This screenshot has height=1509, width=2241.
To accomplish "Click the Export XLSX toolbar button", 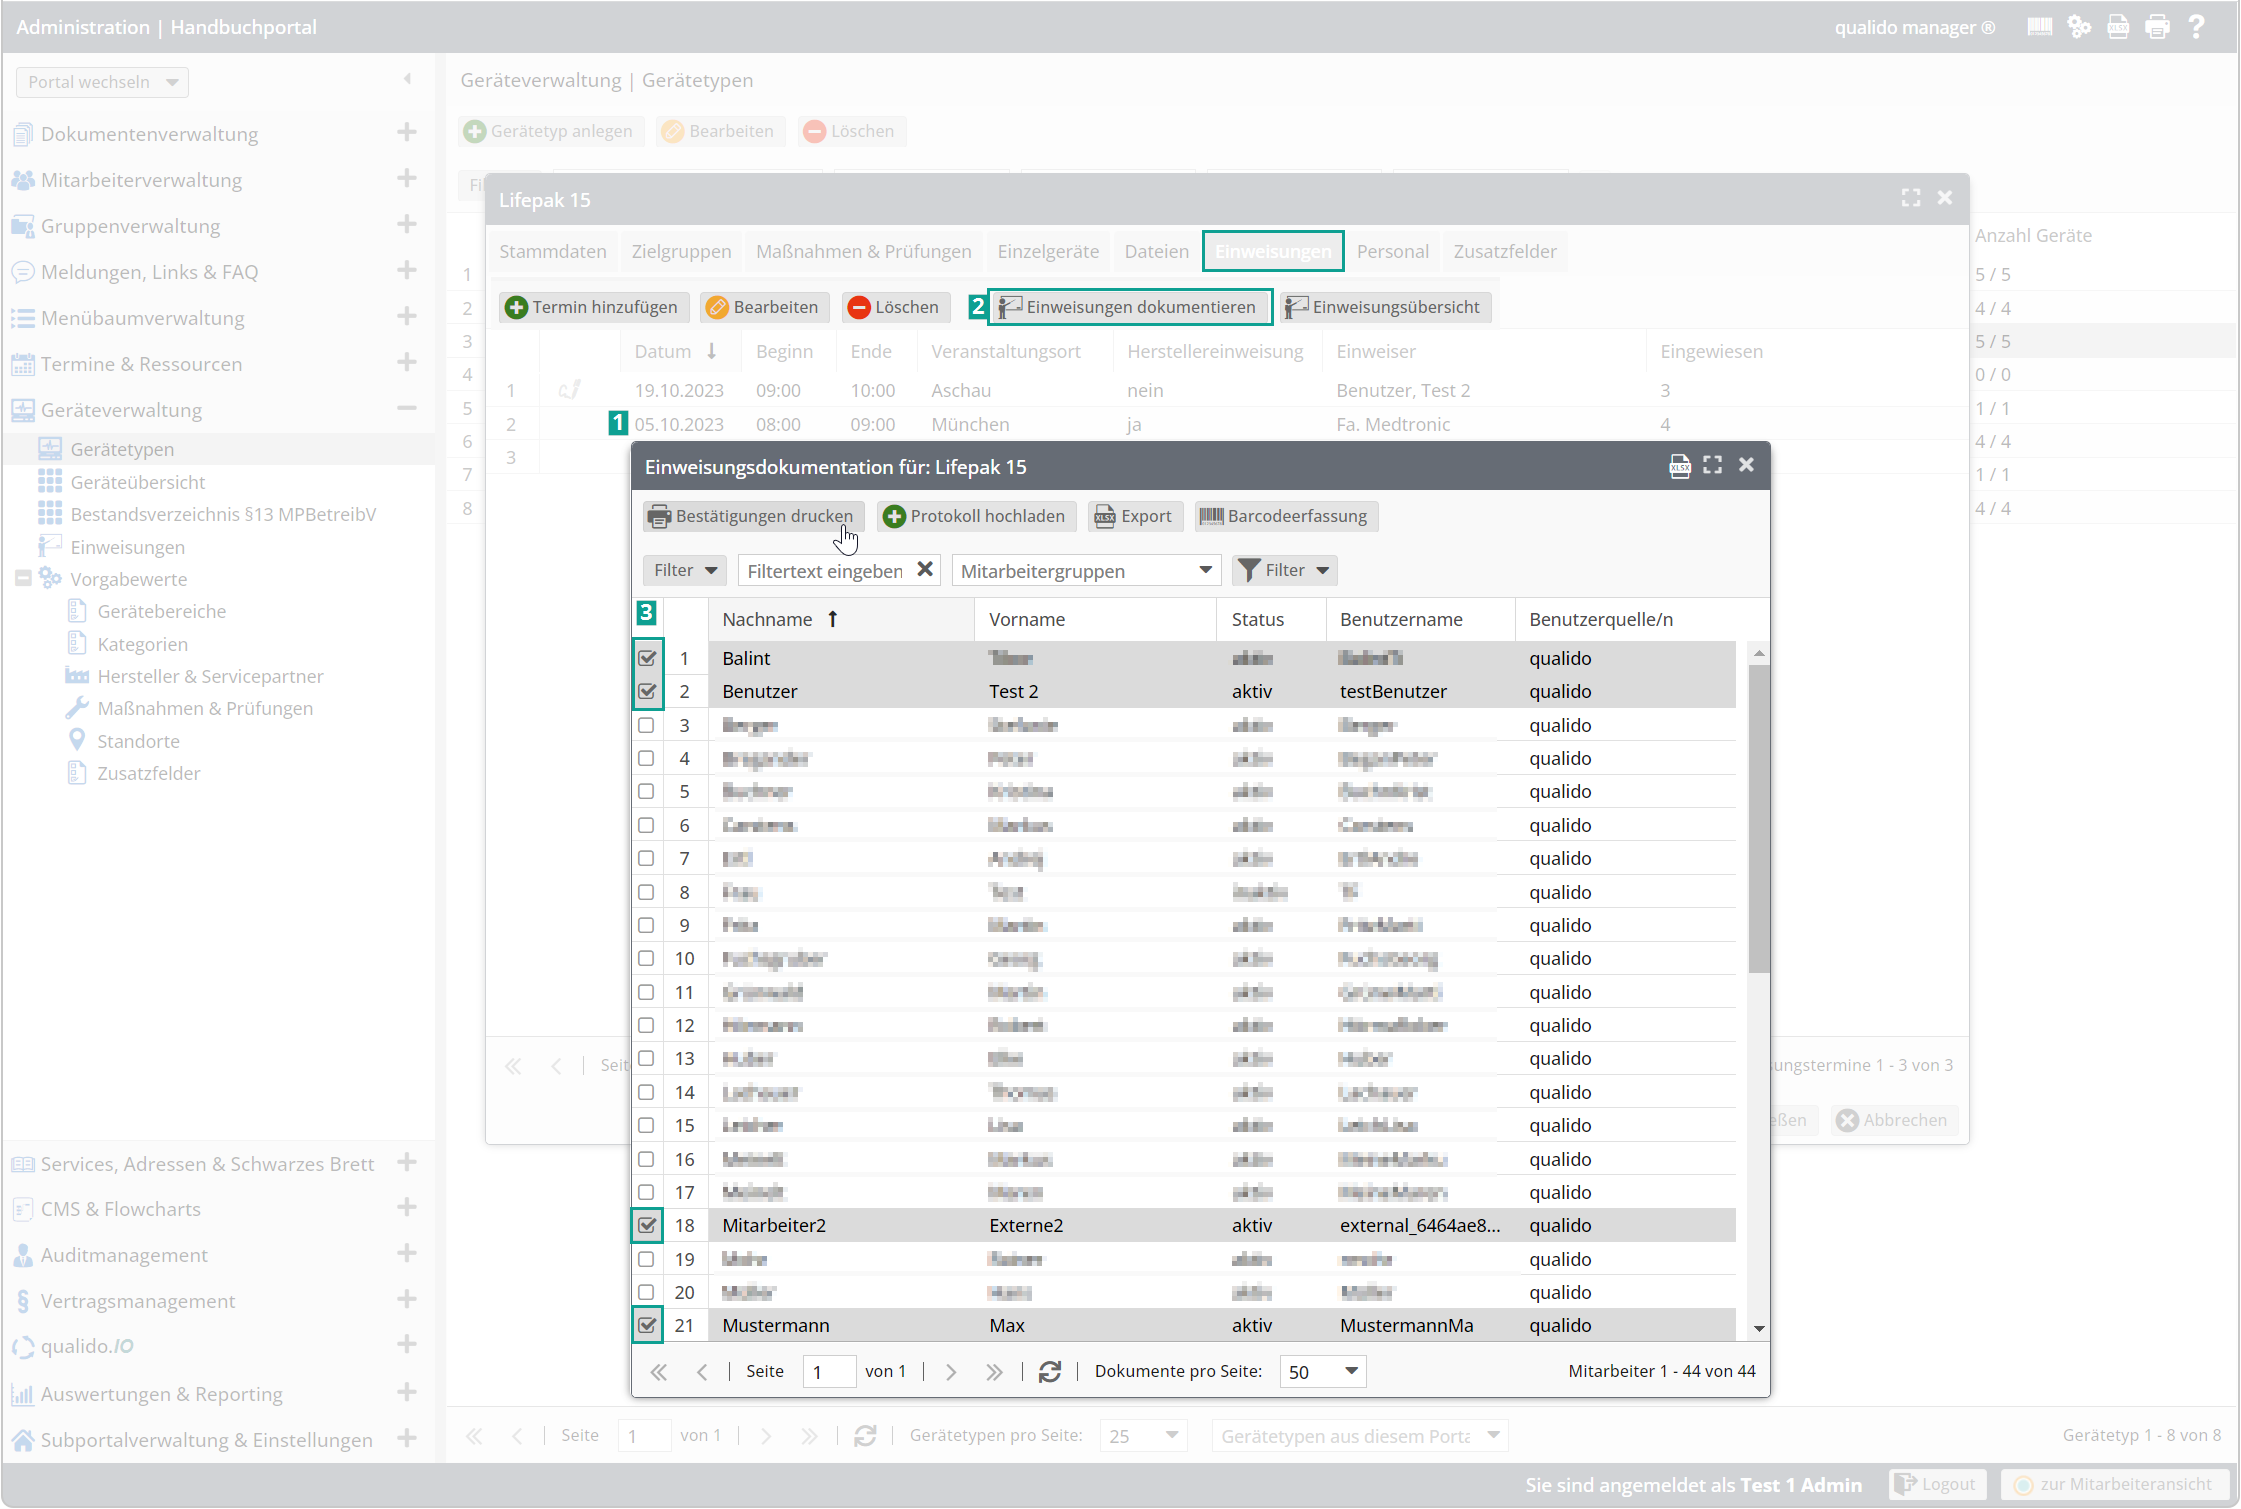I will (x=1134, y=516).
